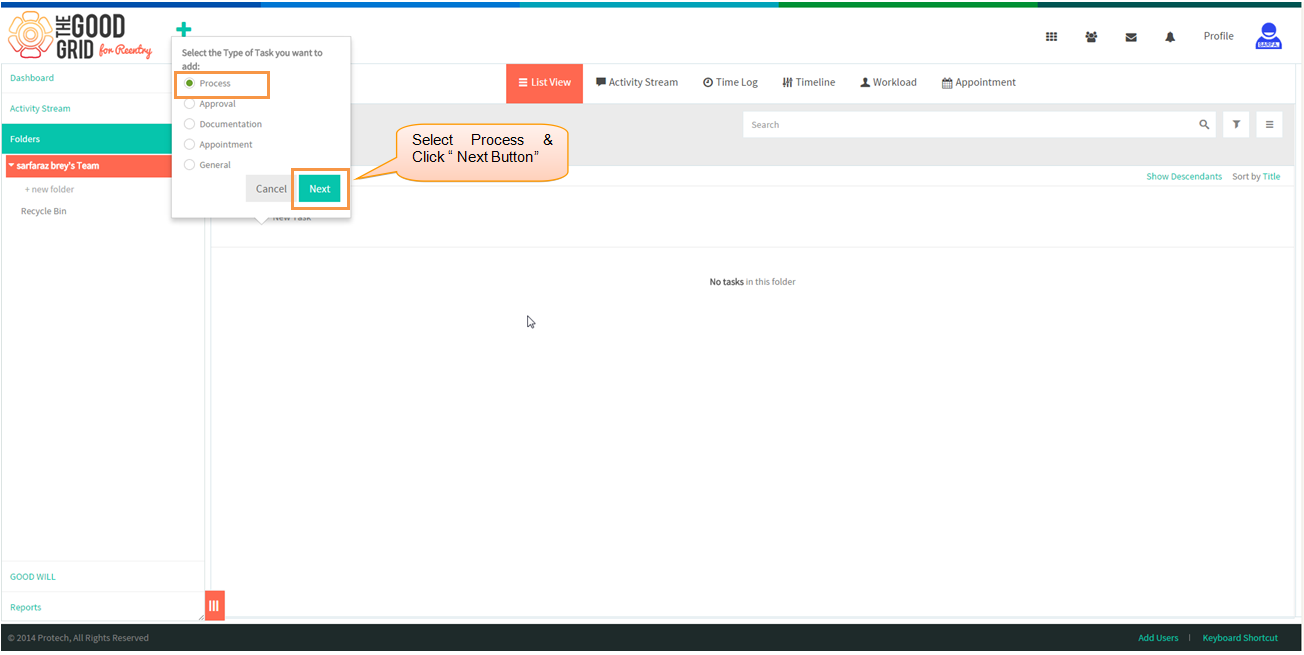The height and width of the screenshot is (655, 1304).
Task: Switch to Activity Stream tab
Action: [x=637, y=83]
